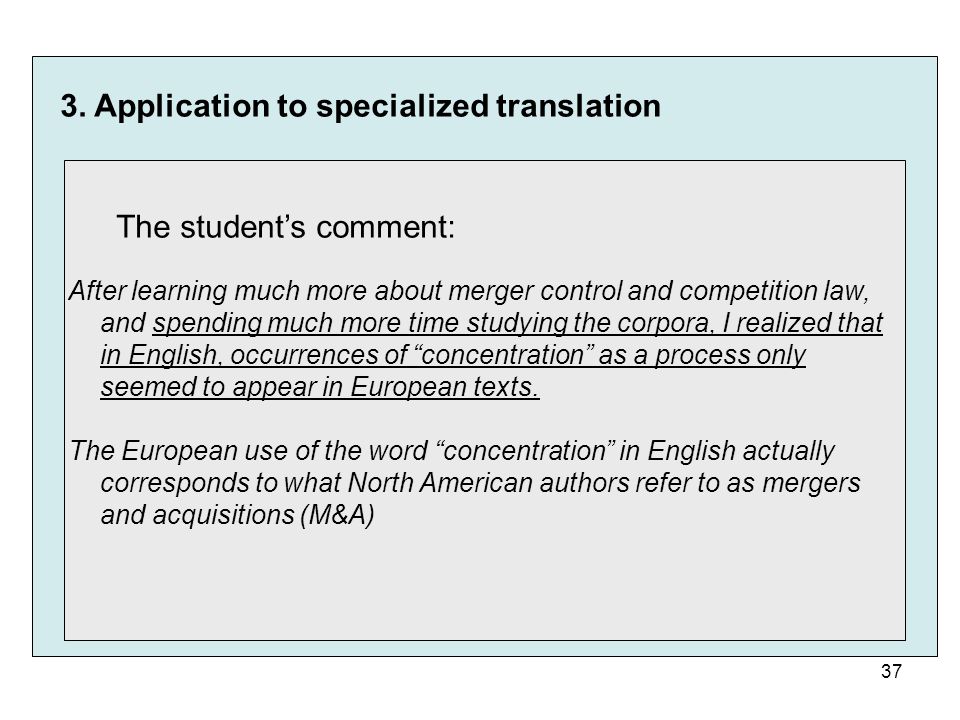Click the word 'translation' in the title
The image size is (960, 720).
579,106
